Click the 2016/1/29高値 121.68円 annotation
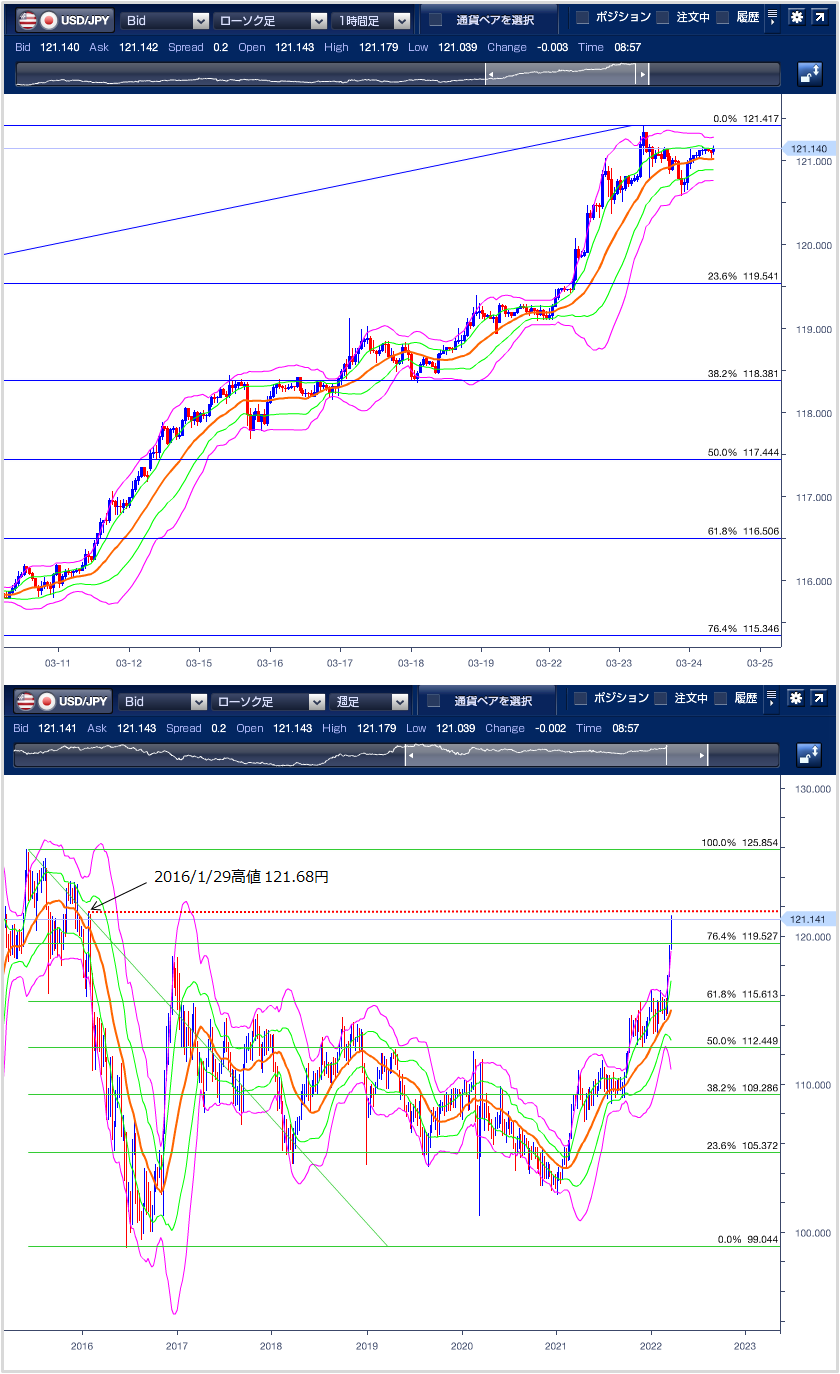Viewport: 840px width, 1374px height. [241, 877]
